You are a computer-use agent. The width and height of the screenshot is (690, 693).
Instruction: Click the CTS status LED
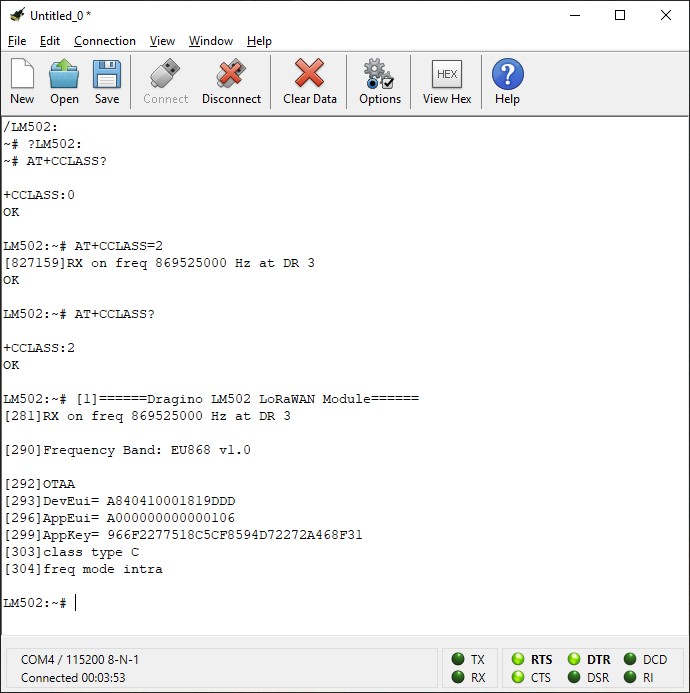518,677
